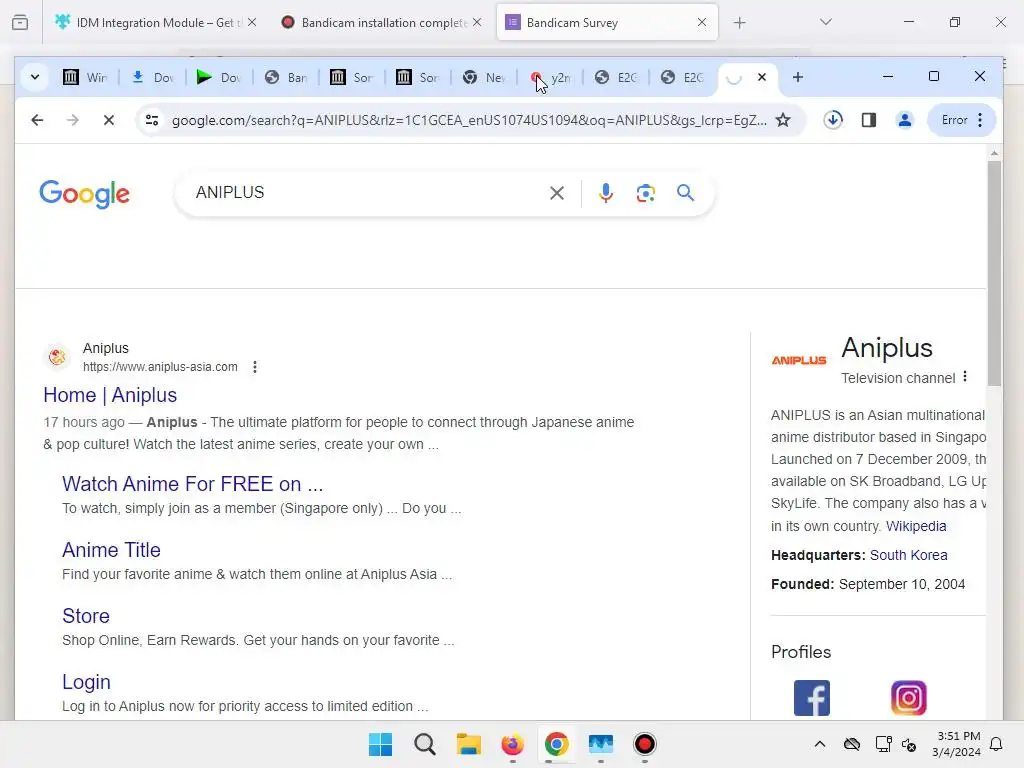This screenshot has width=1024, height=768.
Task: Open the 'Home | Aniplus' search result
Action: (x=110, y=395)
